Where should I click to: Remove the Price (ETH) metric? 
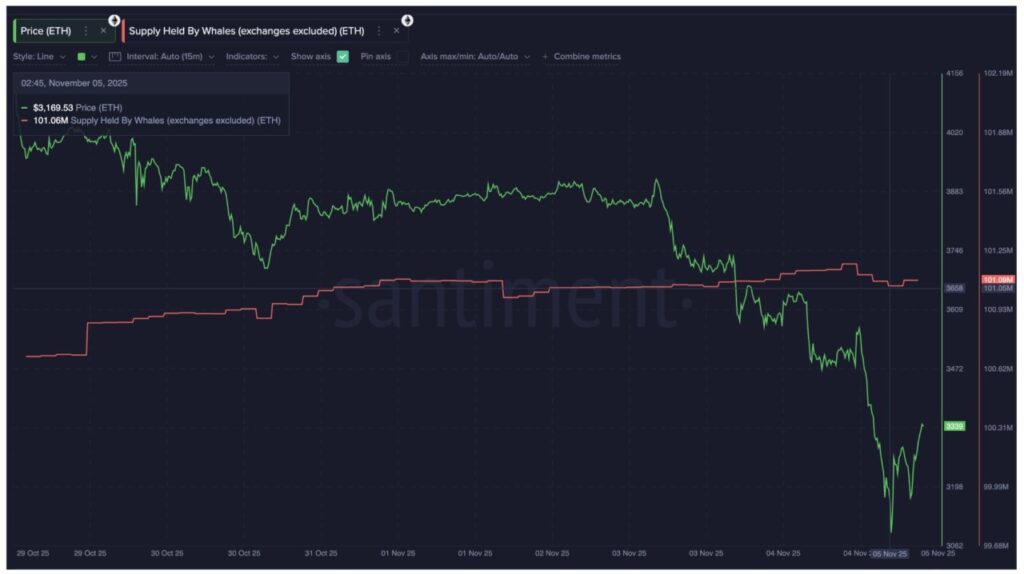pyautogui.click(x=103, y=31)
